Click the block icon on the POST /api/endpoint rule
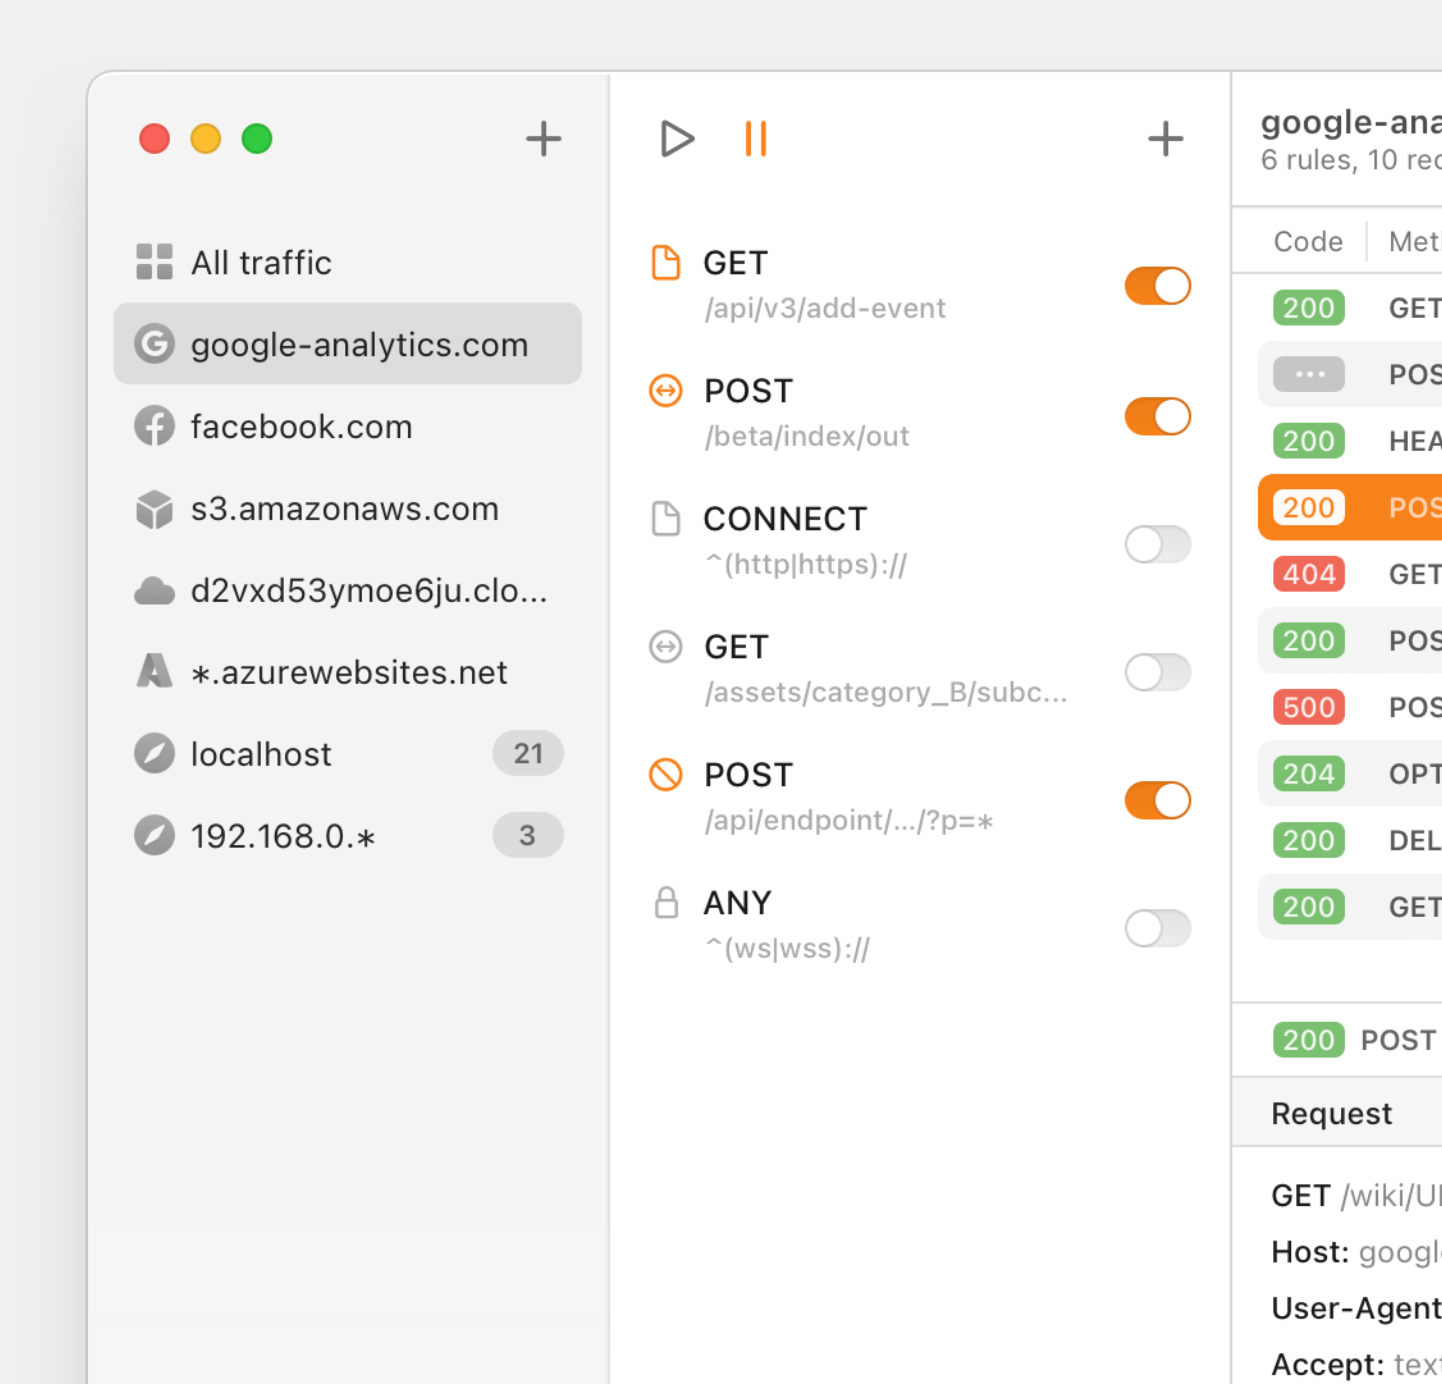This screenshot has width=1442, height=1384. [666, 775]
